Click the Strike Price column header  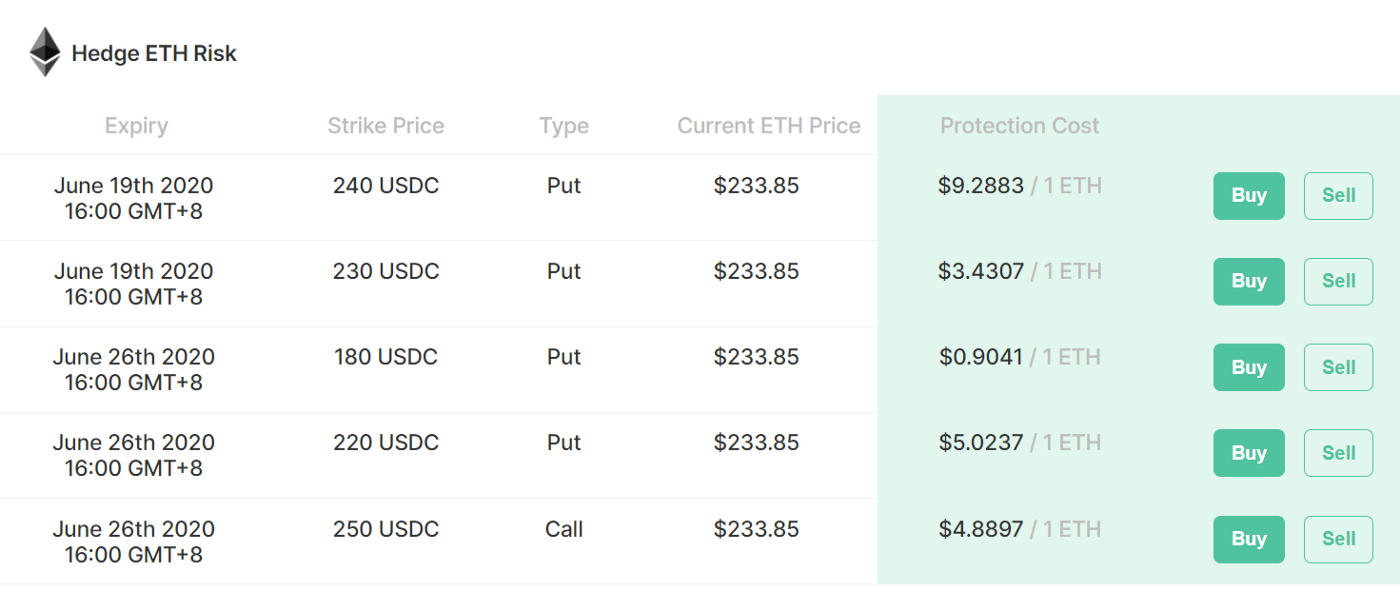tap(386, 126)
